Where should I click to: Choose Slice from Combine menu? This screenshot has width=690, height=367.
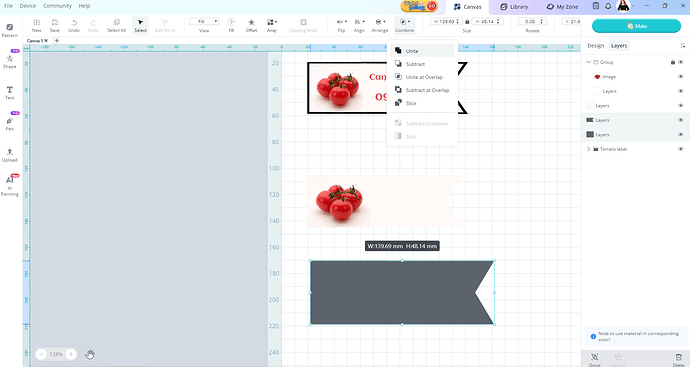(x=422, y=103)
